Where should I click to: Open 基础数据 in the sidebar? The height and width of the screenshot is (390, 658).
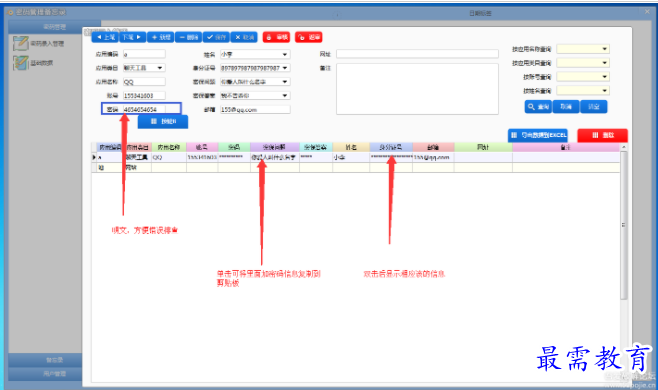pos(34,63)
